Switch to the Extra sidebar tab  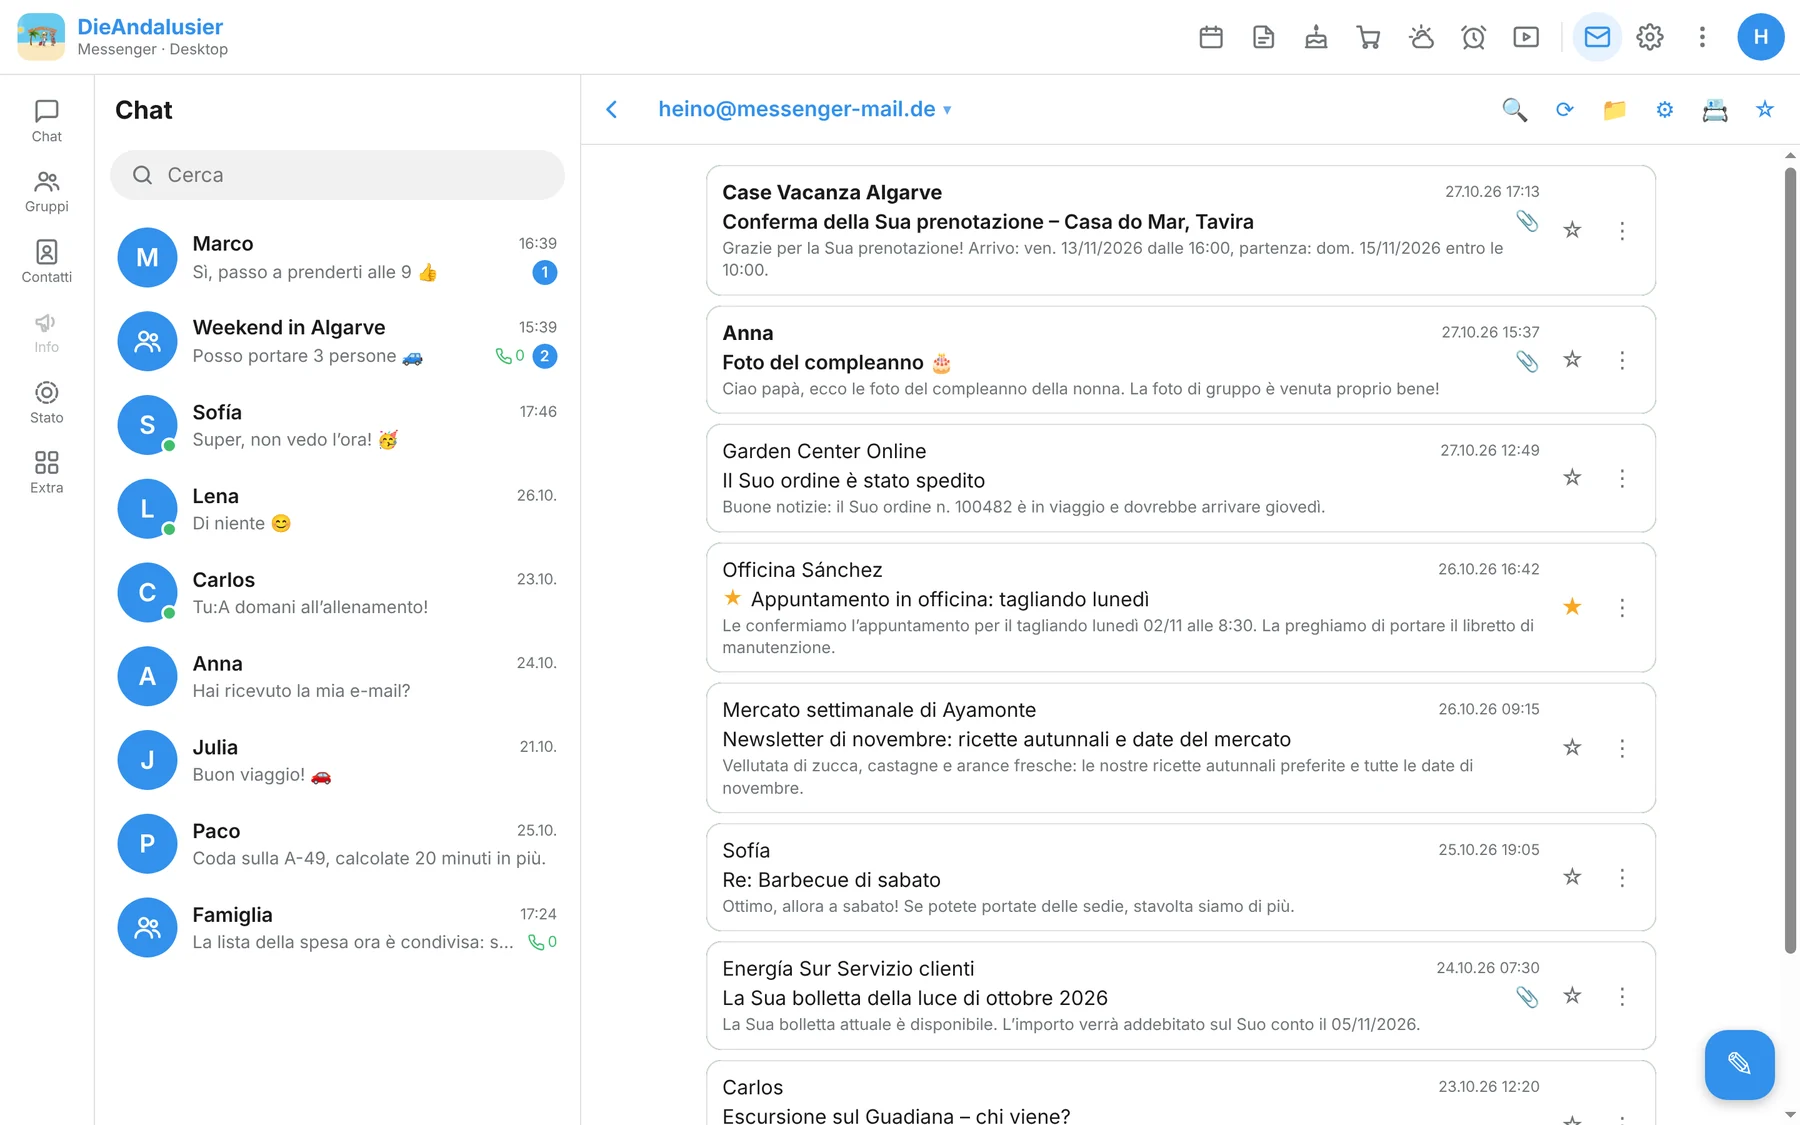pyautogui.click(x=47, y=472)
